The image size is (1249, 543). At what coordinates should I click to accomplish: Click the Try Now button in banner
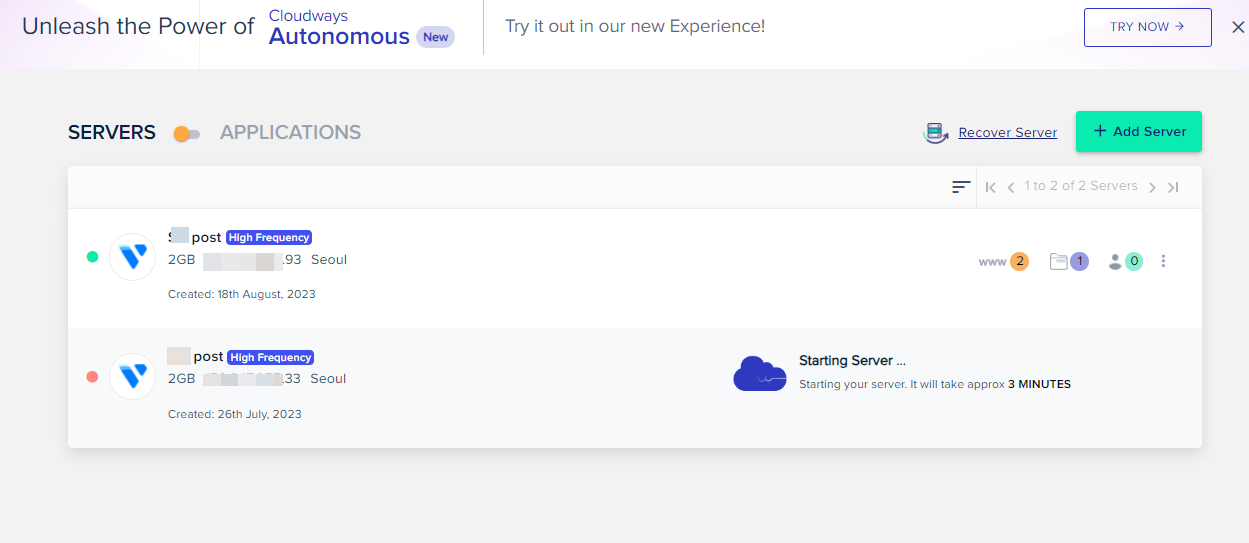pos(1147,27)
